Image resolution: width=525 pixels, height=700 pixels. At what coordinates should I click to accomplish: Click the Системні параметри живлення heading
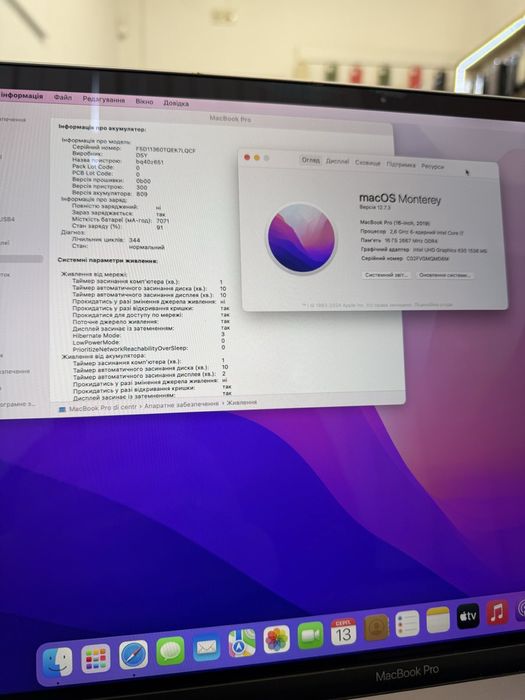107,260
